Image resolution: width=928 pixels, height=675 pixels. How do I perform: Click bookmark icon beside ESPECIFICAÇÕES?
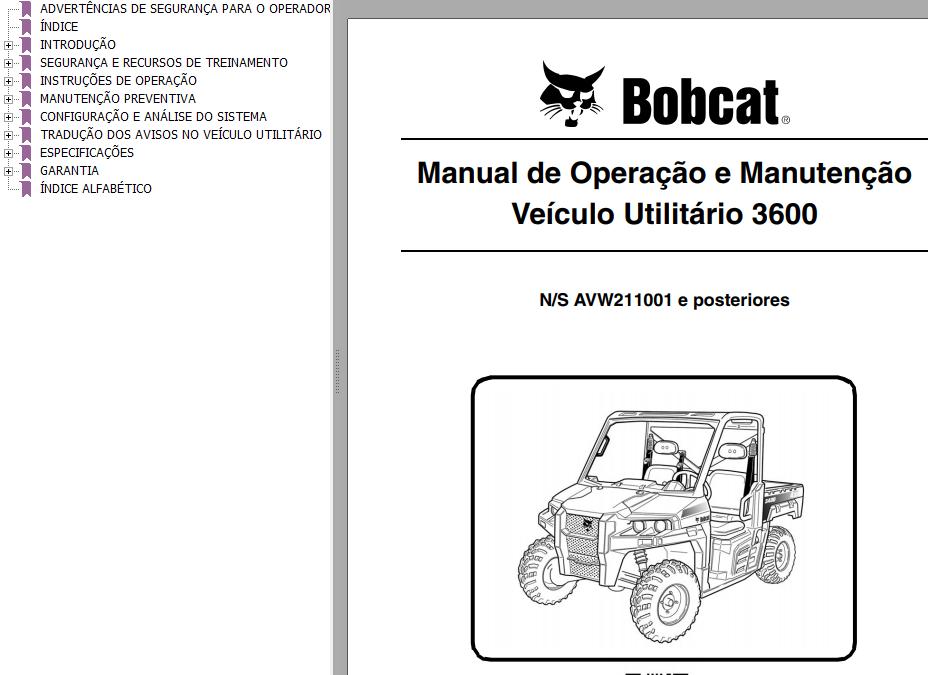(x=26, y=153)
